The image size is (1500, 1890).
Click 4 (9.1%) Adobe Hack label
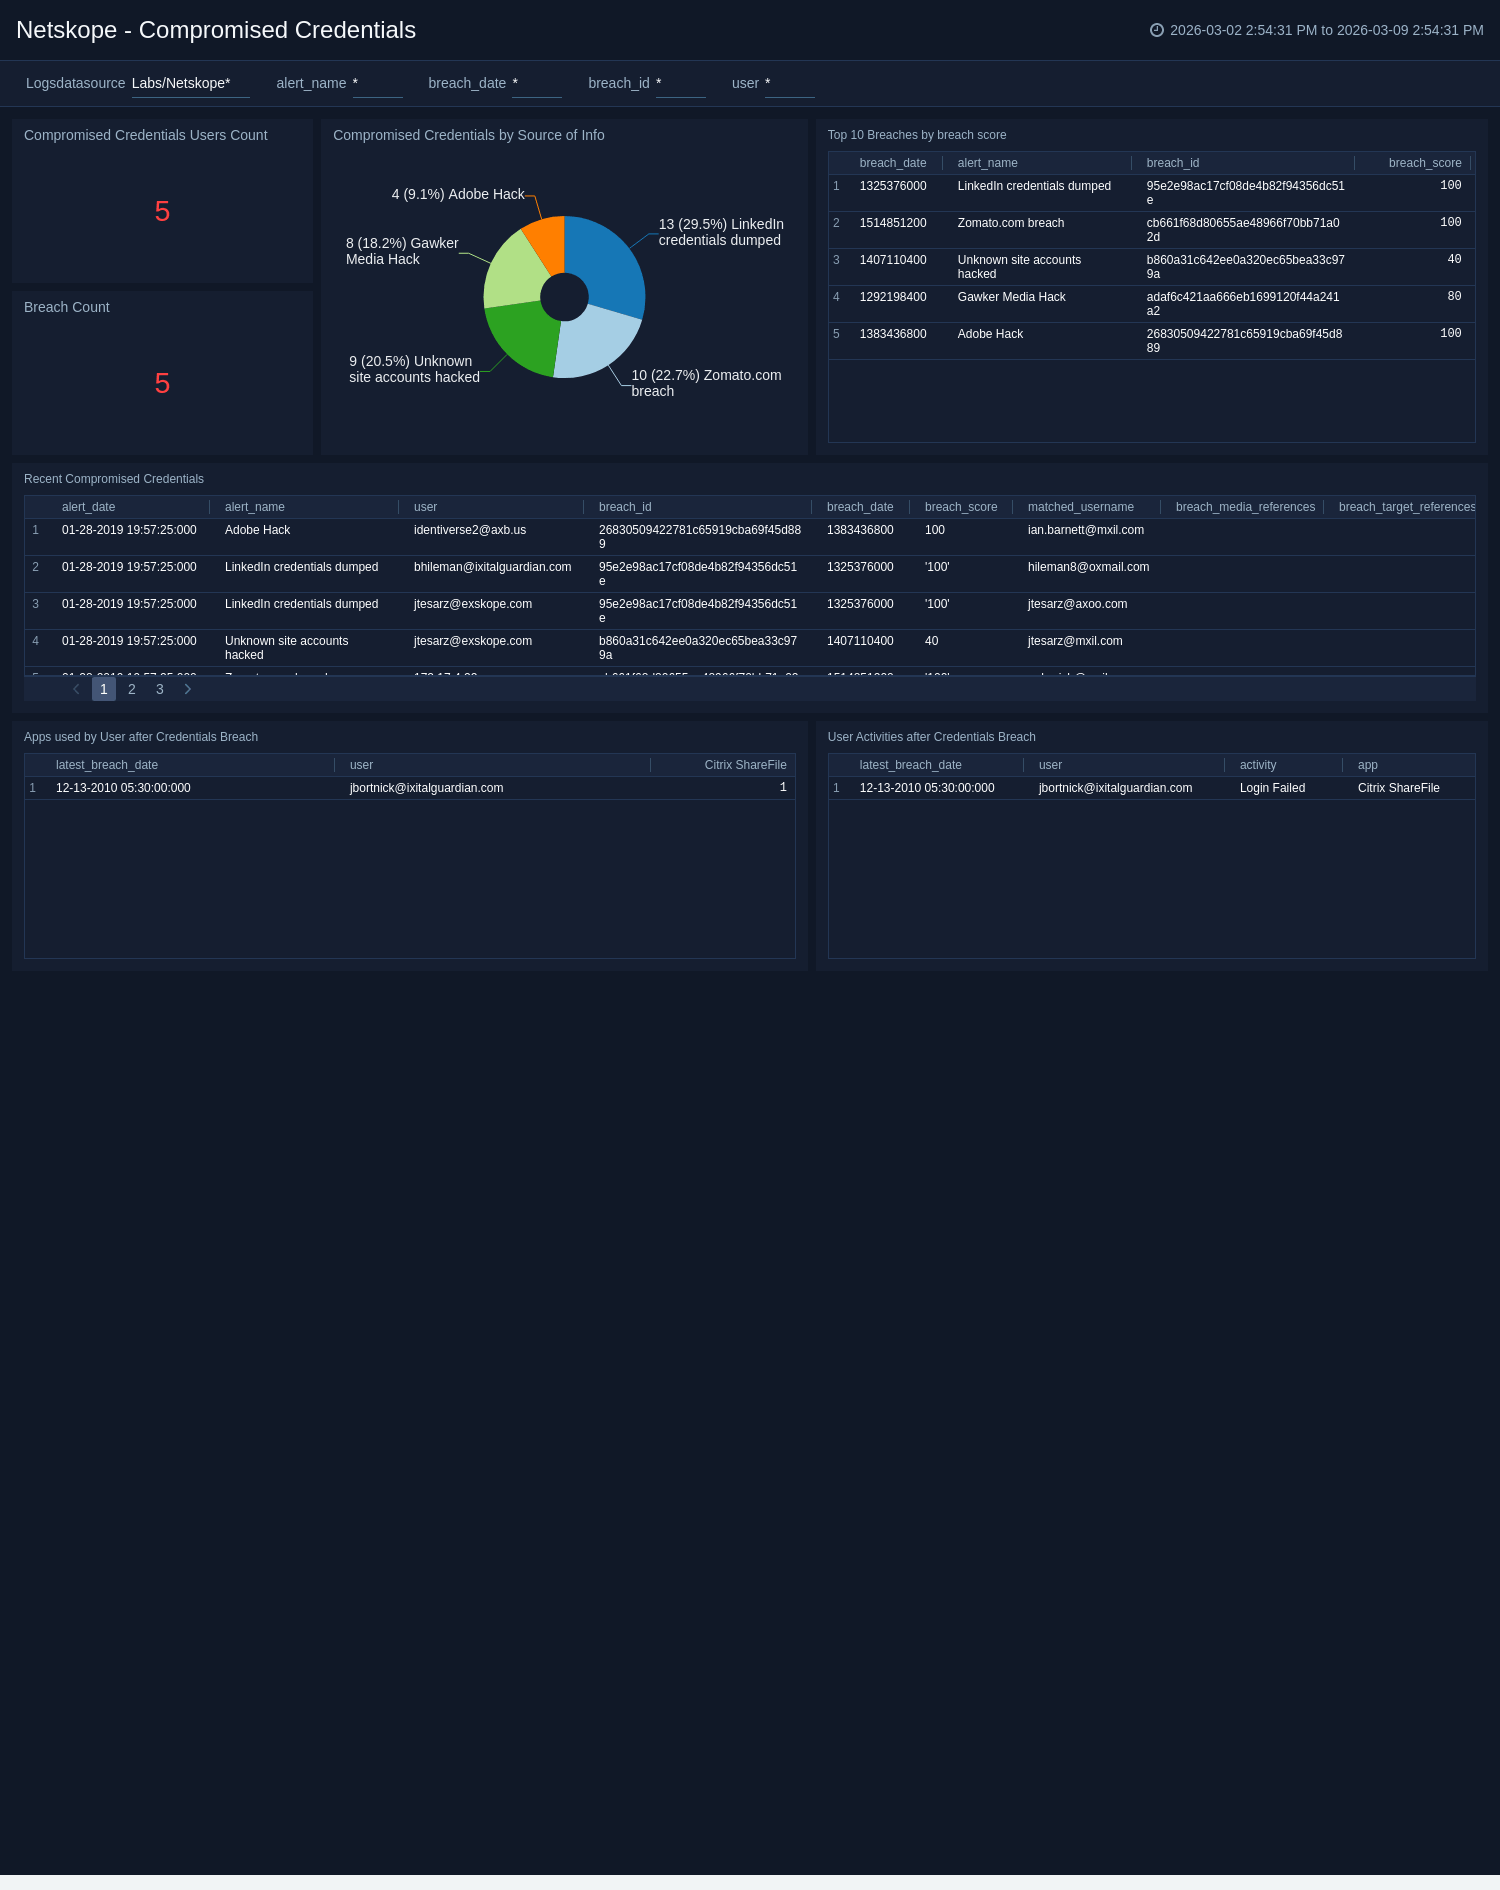458,194
